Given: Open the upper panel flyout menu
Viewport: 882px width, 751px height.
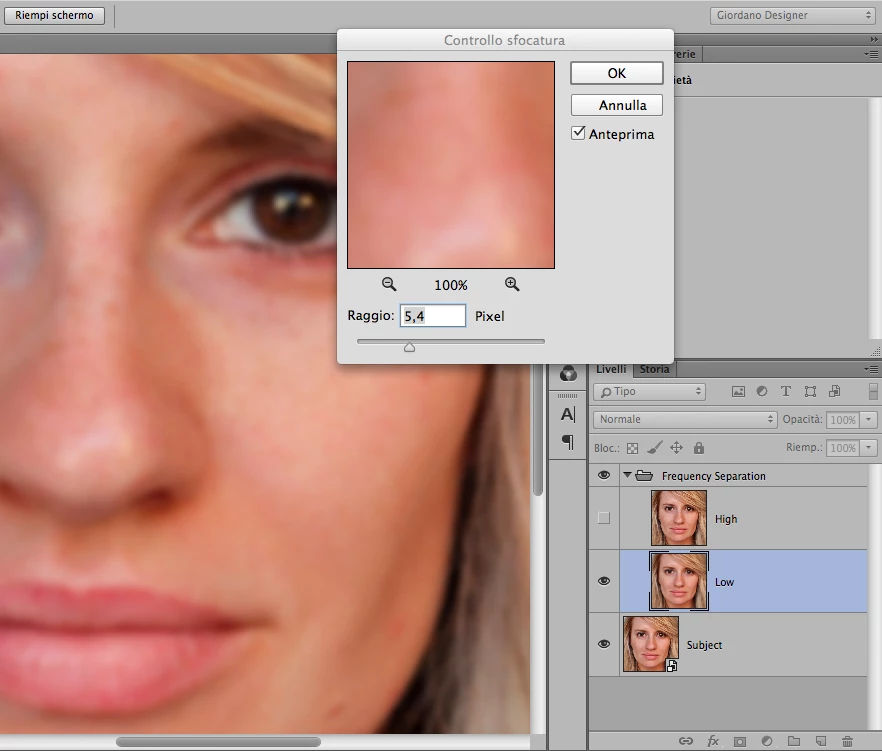Looking at the screenshot, I should (870, 55).
